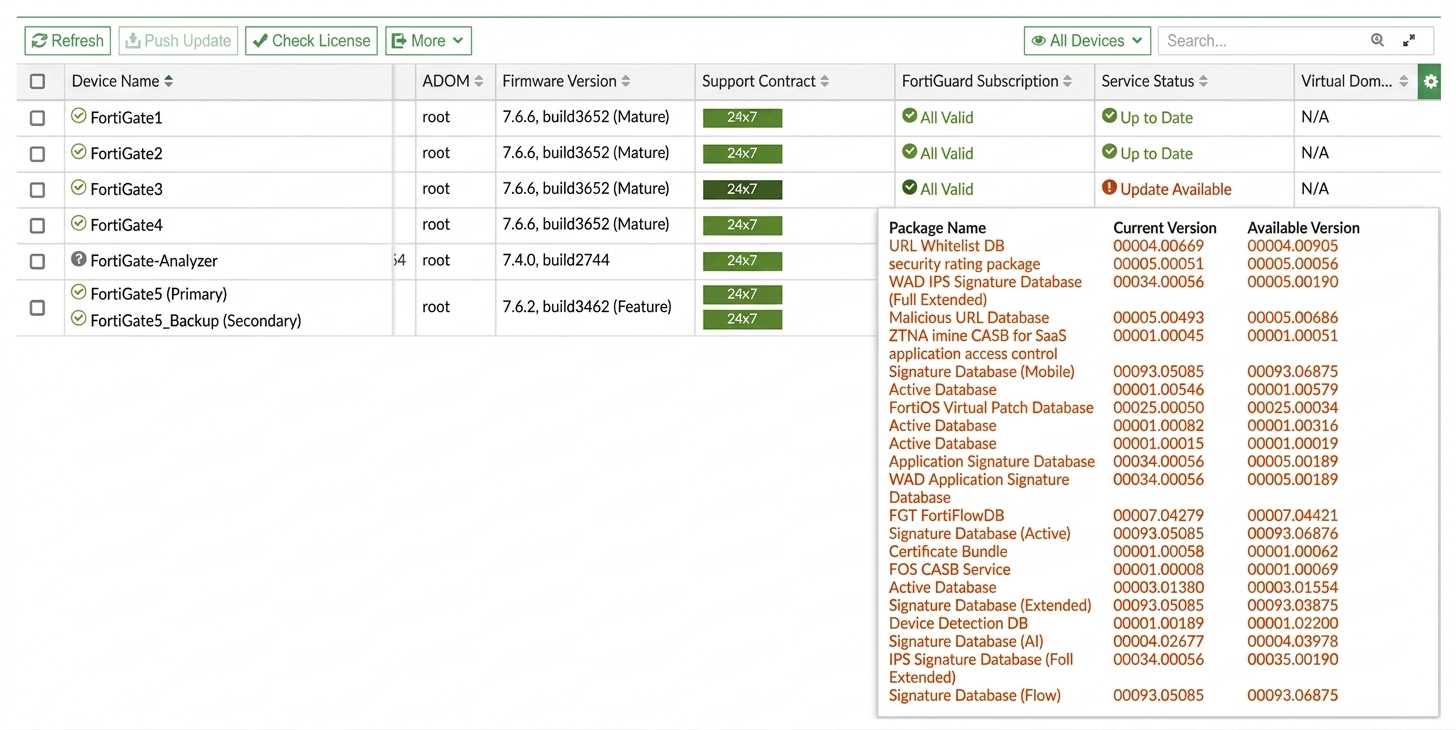Click Application Signature Database entry
This screenshot has width=1456, height=730.
(992, 462)
